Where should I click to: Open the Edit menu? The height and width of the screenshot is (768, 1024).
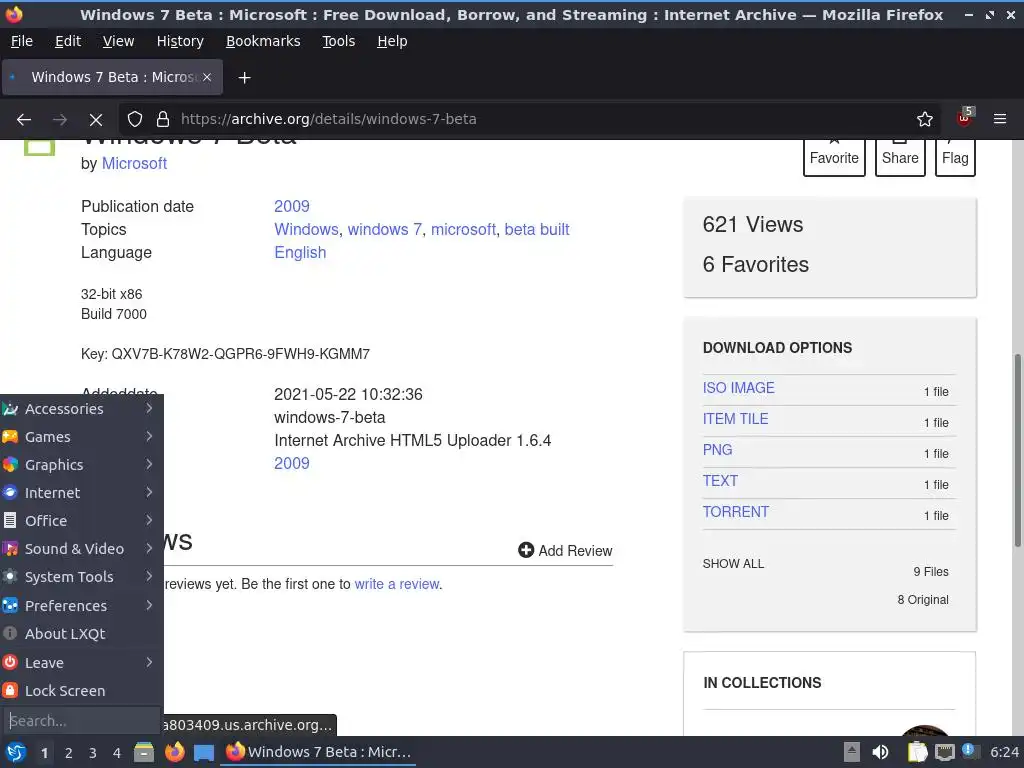(x=68, y=41)
